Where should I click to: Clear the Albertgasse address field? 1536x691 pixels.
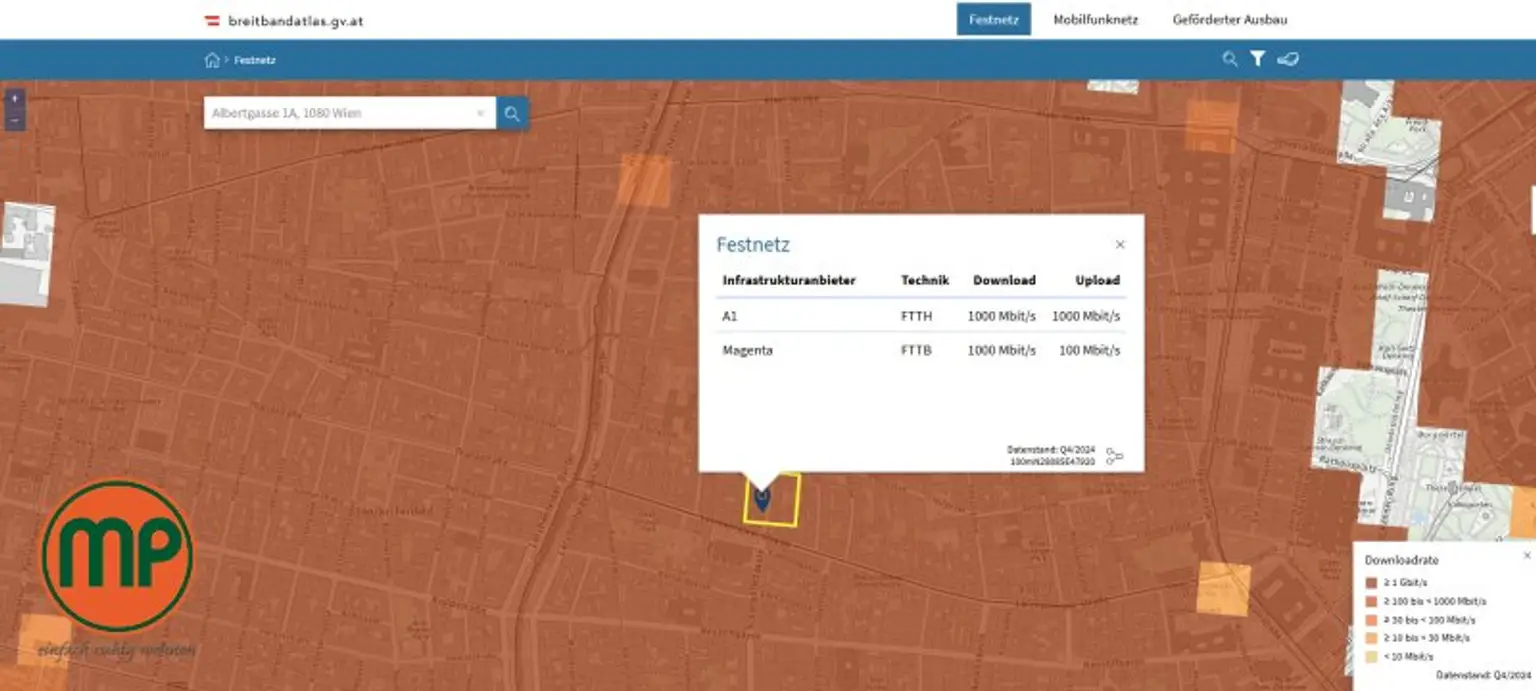[x=480, y=113]
